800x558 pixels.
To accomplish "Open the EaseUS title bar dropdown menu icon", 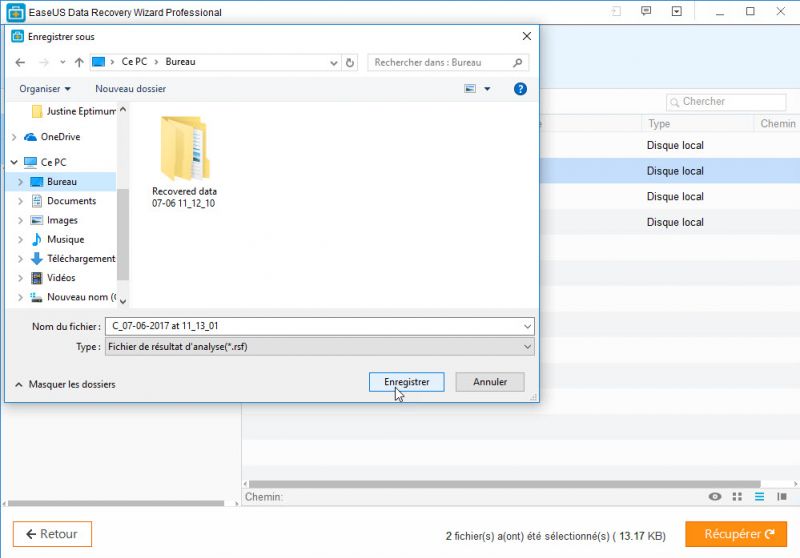I will (x=677, y=11).
